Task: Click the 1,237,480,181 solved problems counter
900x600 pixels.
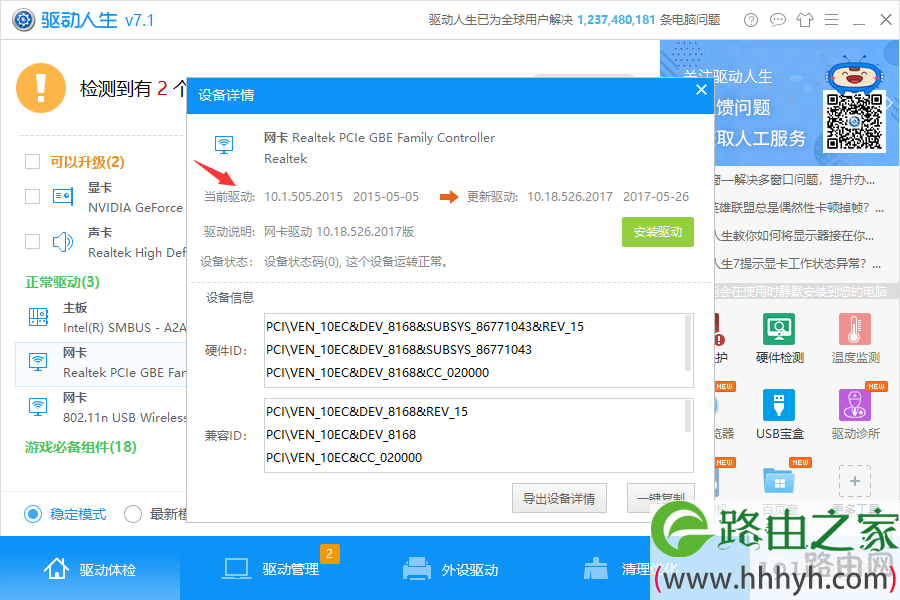Action: [616, 20]
